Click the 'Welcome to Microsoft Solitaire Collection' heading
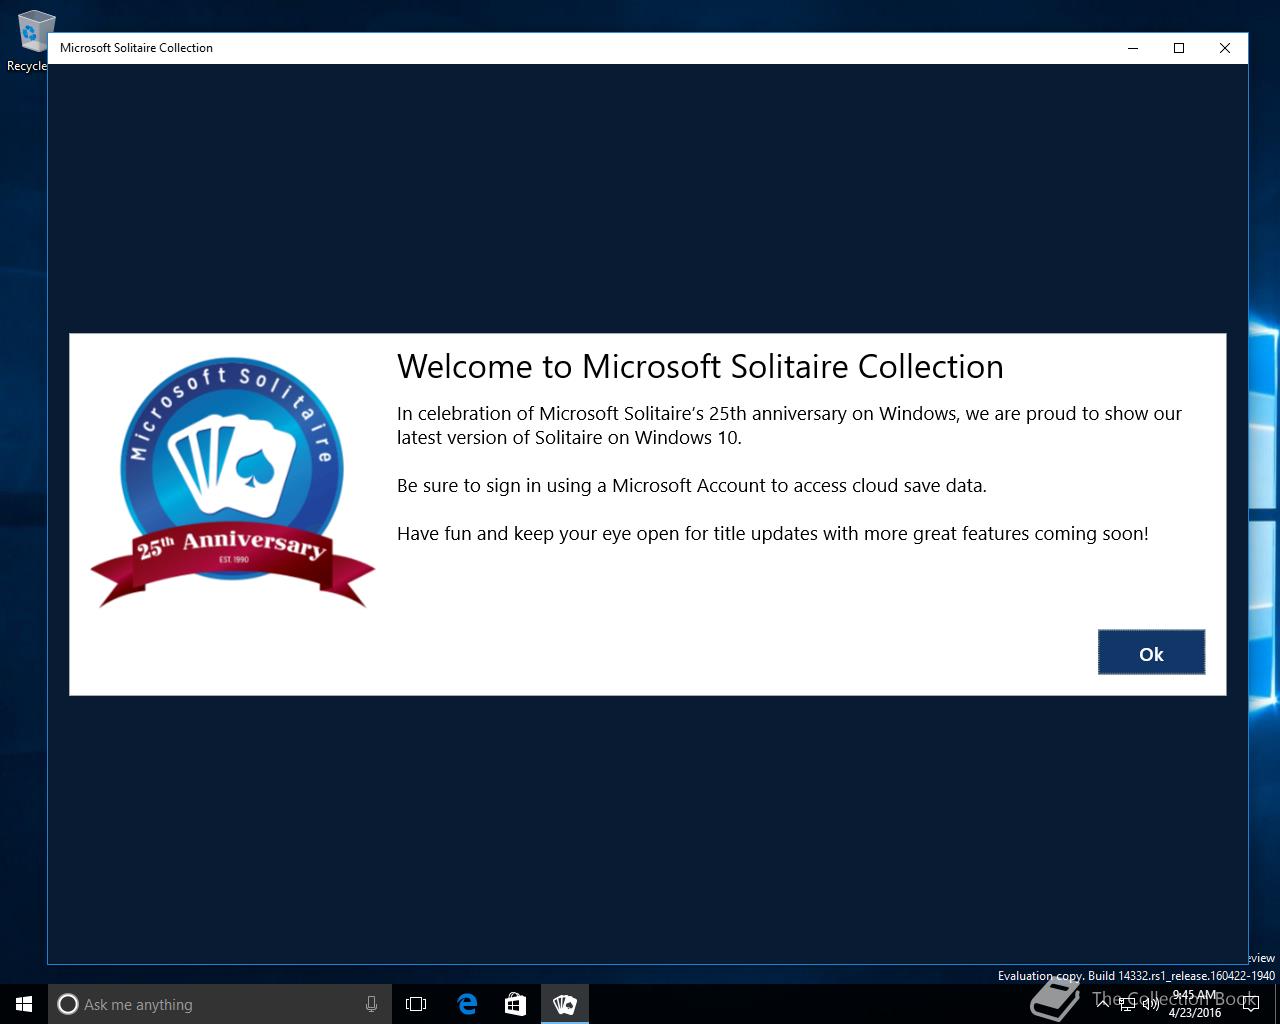This screenshot has height=1024, width=1280. (x=700, y=367)
